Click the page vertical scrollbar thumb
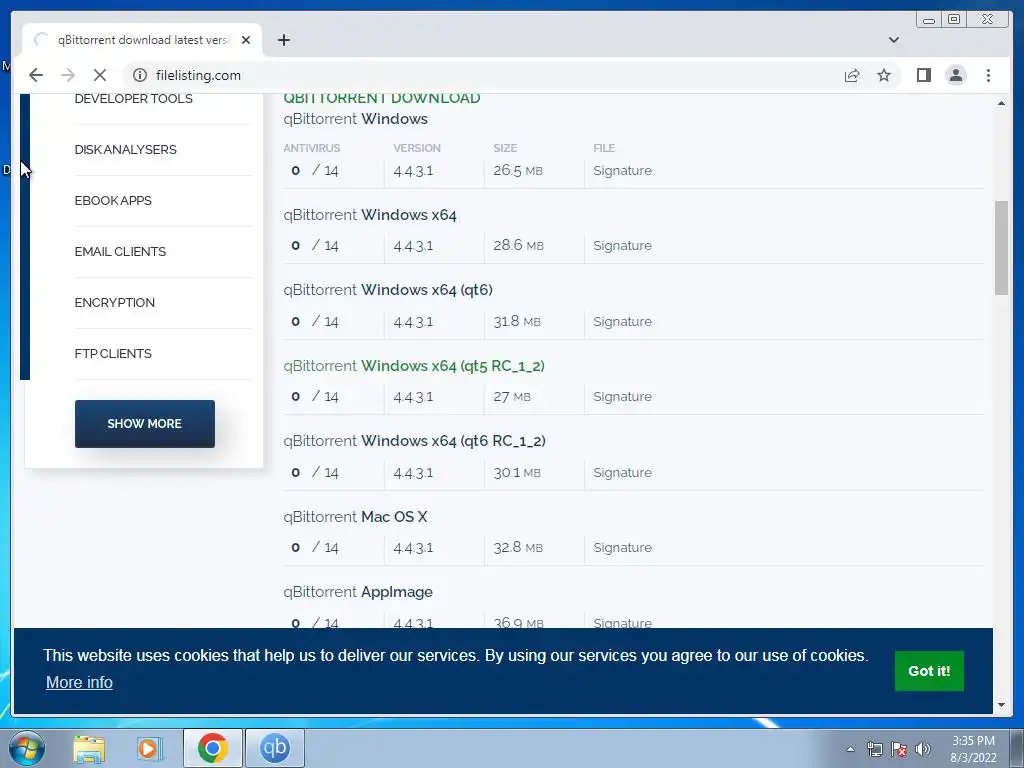The height and width of the screenshot is (768, 1024). point(1001,248)
